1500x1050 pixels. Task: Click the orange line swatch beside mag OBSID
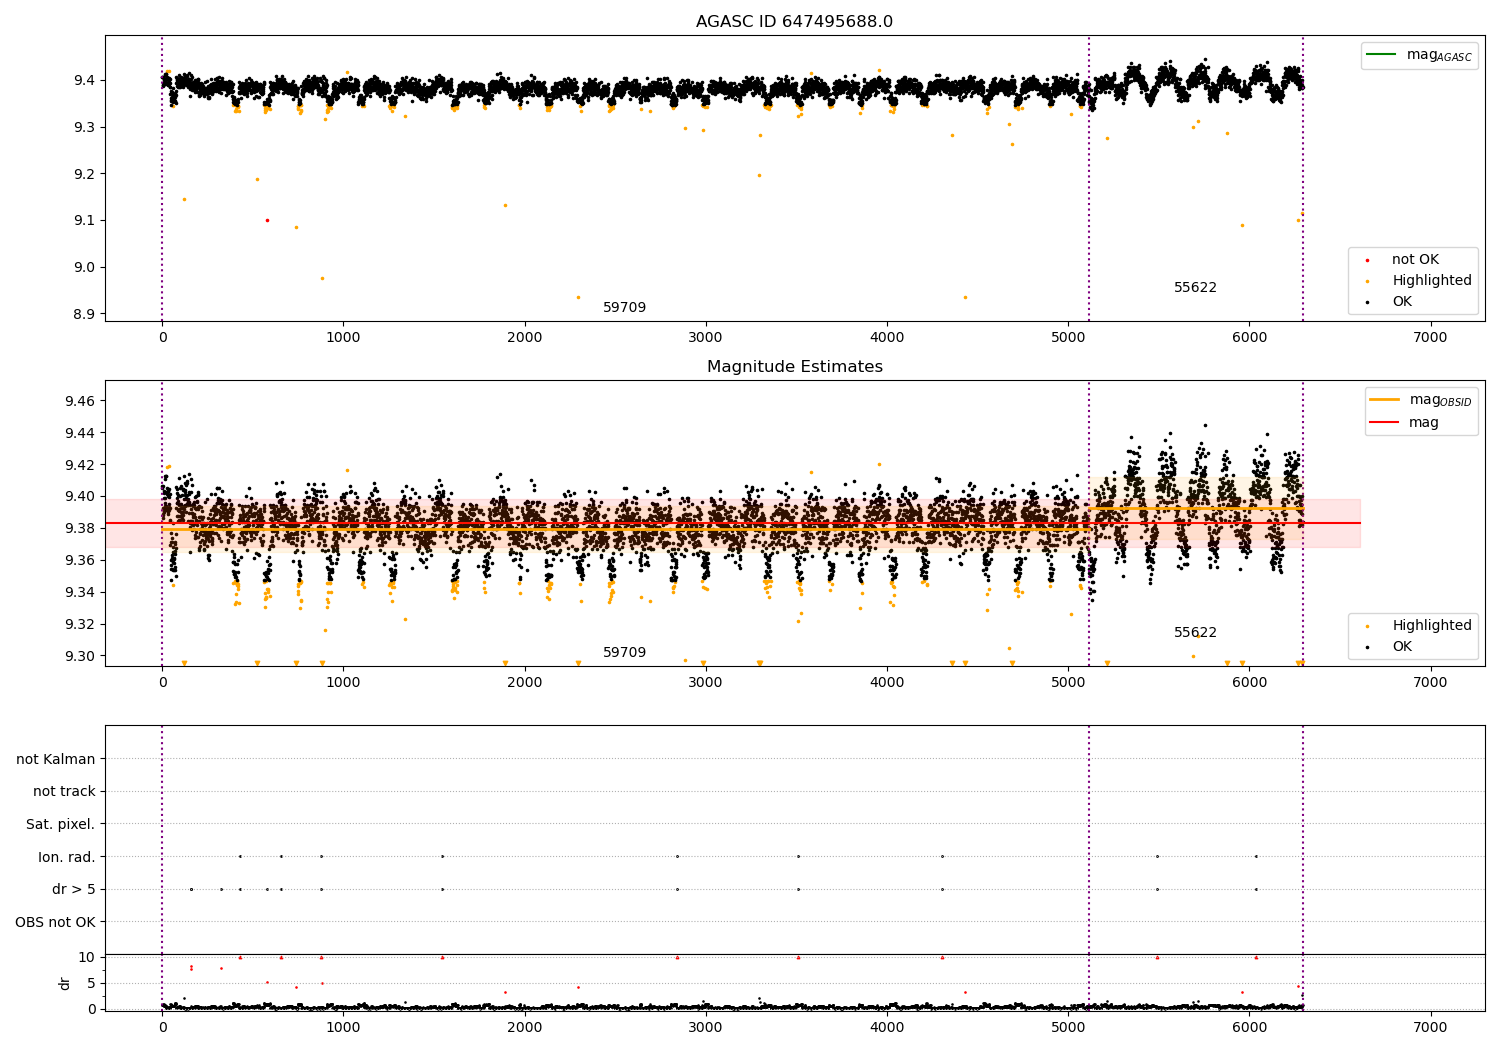tap(1385, 400)
